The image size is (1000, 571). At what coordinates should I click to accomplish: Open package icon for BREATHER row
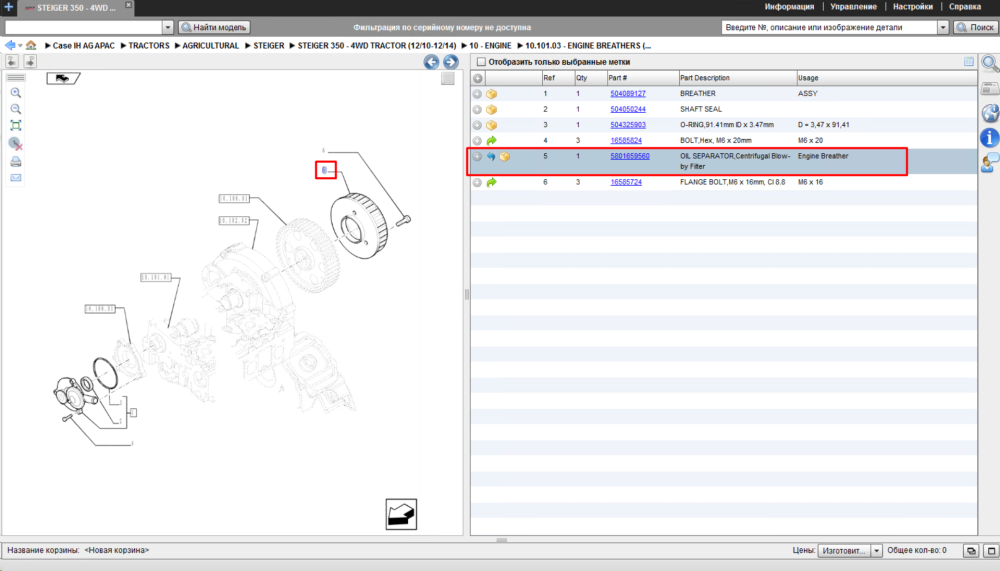click(492, 94)
